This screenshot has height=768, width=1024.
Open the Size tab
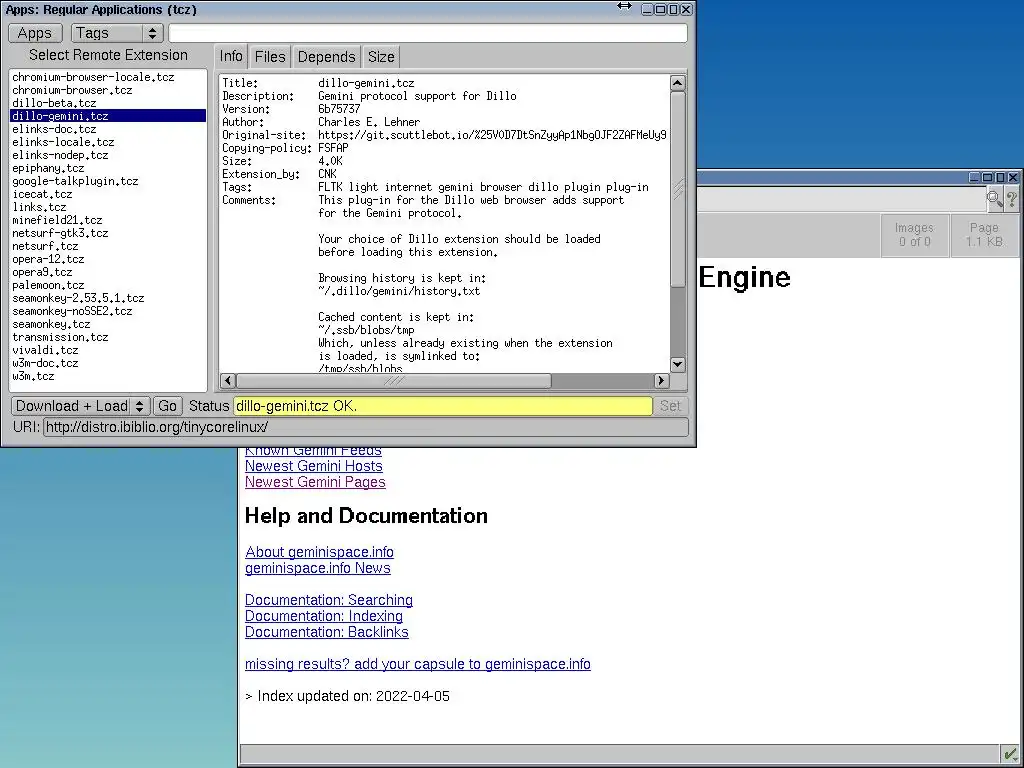(x=381, y=57)
